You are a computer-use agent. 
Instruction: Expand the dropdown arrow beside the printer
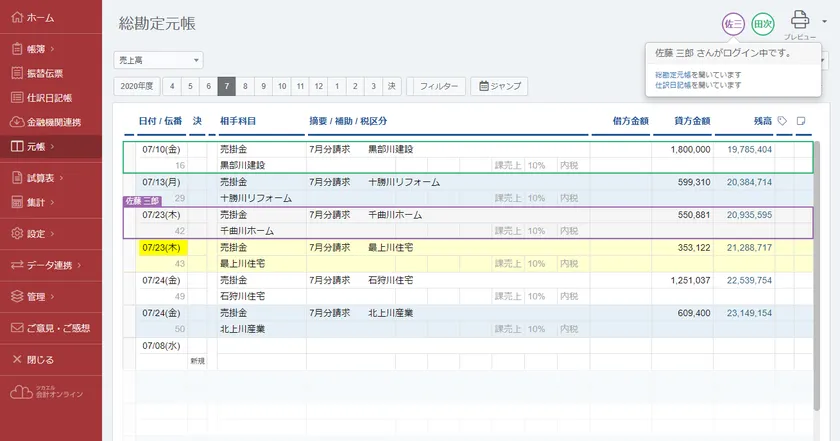(823, 20)
